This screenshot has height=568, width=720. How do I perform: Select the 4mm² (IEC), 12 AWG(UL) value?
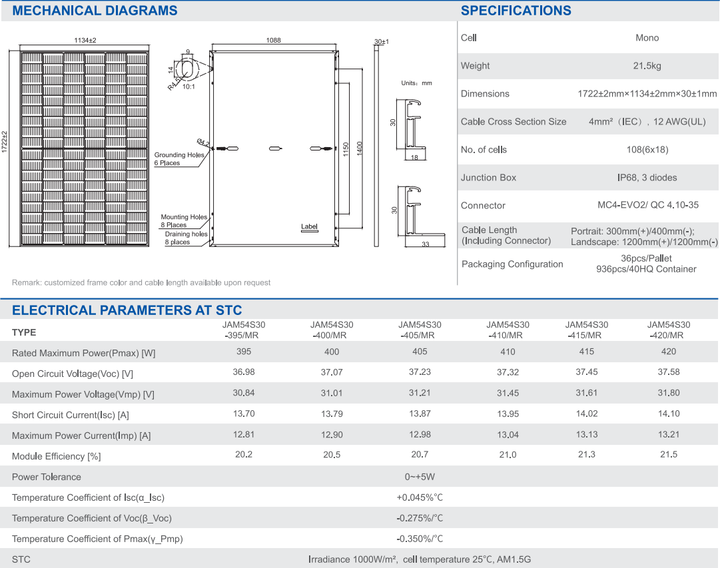pos(647,122)
